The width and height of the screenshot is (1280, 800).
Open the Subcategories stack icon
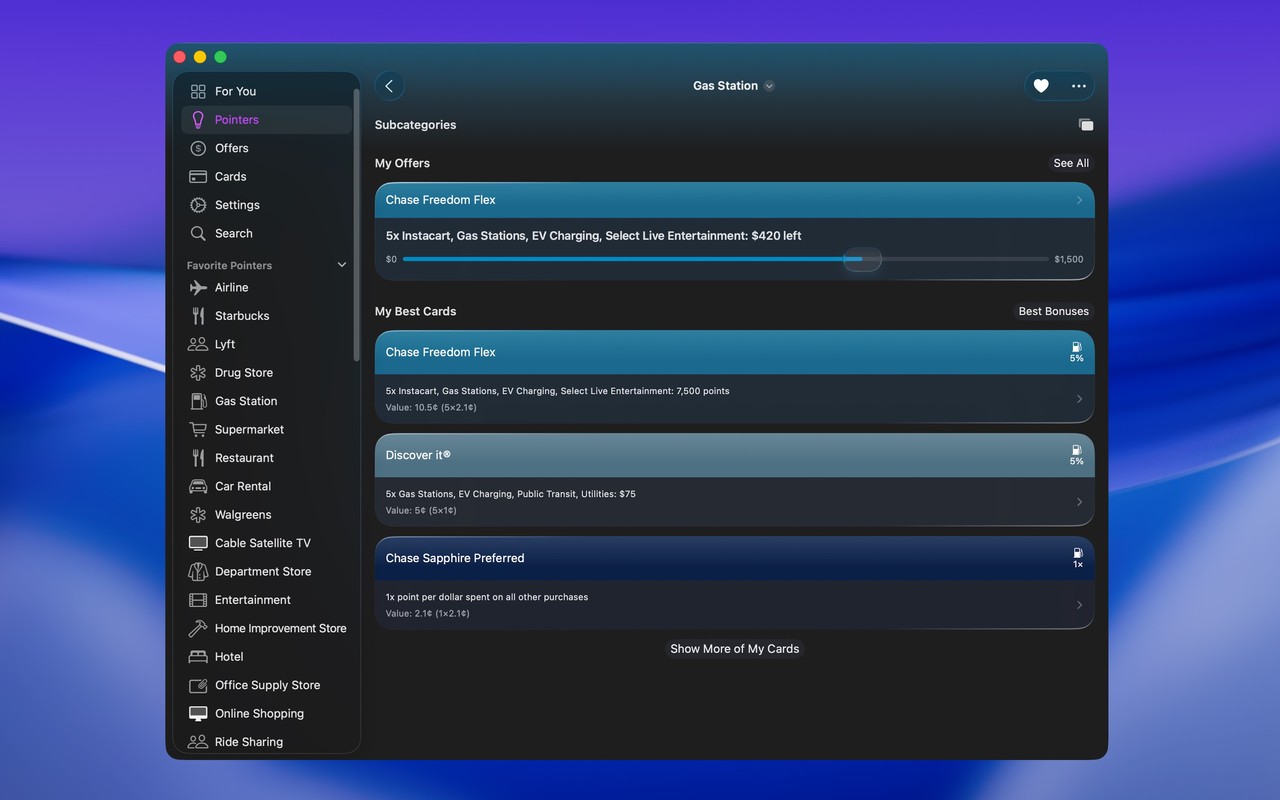[1086, 125]
